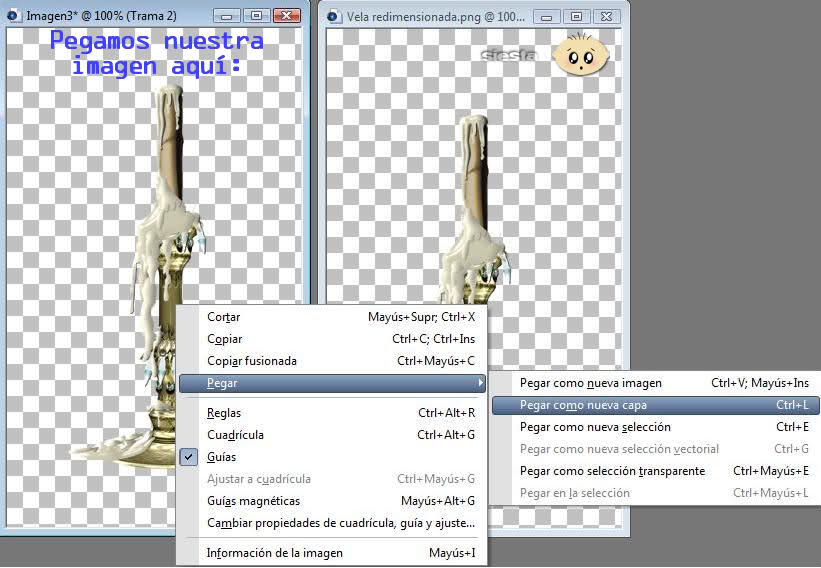Expand the Pegar submenu arrow

click(x=480, y=383)
